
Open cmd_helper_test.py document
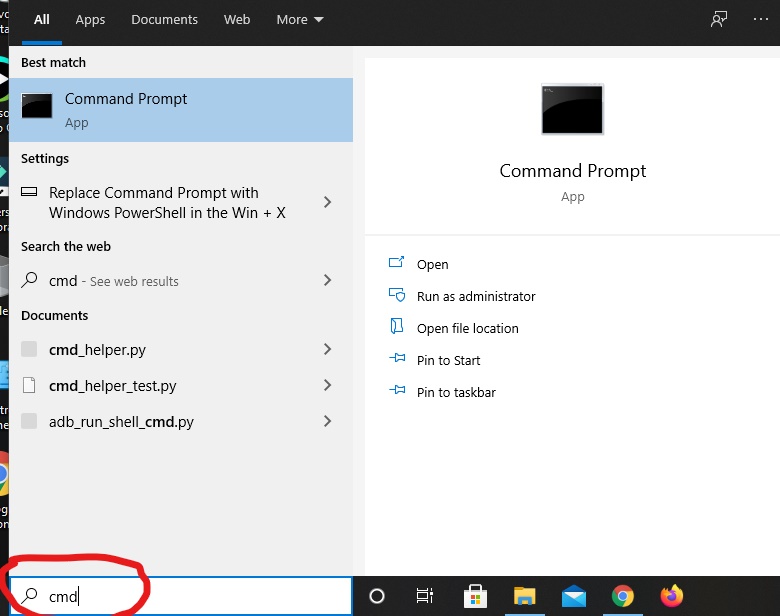(x=181, y=386)
